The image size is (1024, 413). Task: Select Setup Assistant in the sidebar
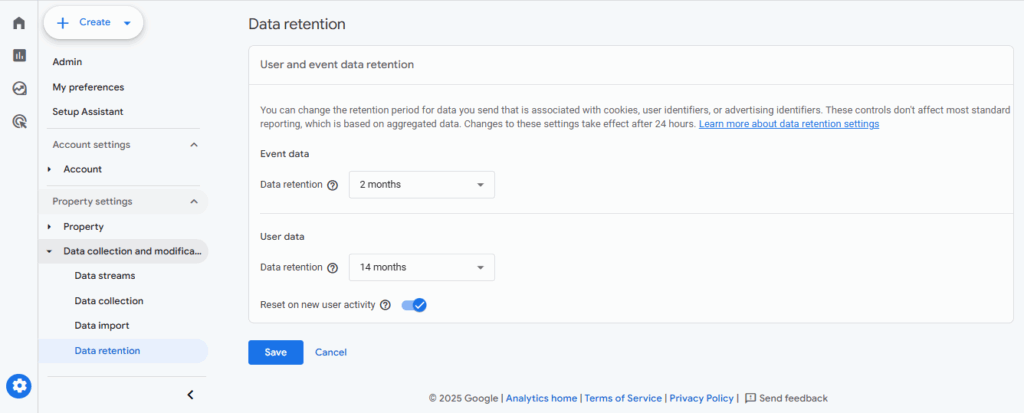click(88, 112)
